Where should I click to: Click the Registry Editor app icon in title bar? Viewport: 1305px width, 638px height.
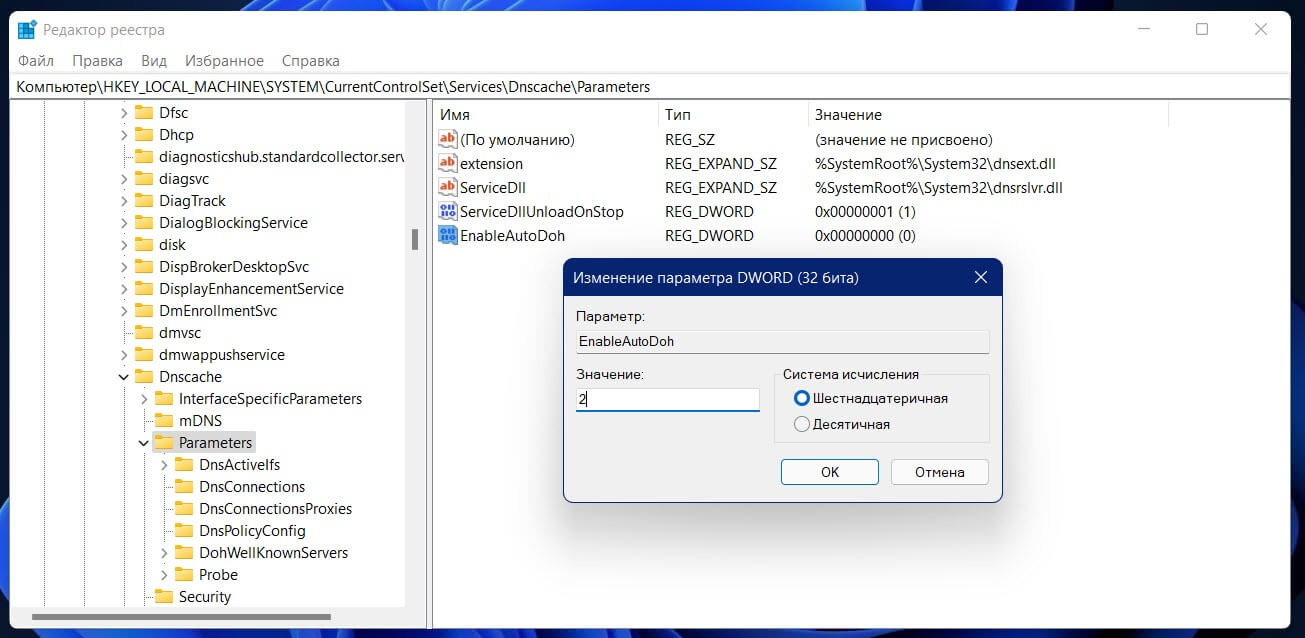point(27,29)
